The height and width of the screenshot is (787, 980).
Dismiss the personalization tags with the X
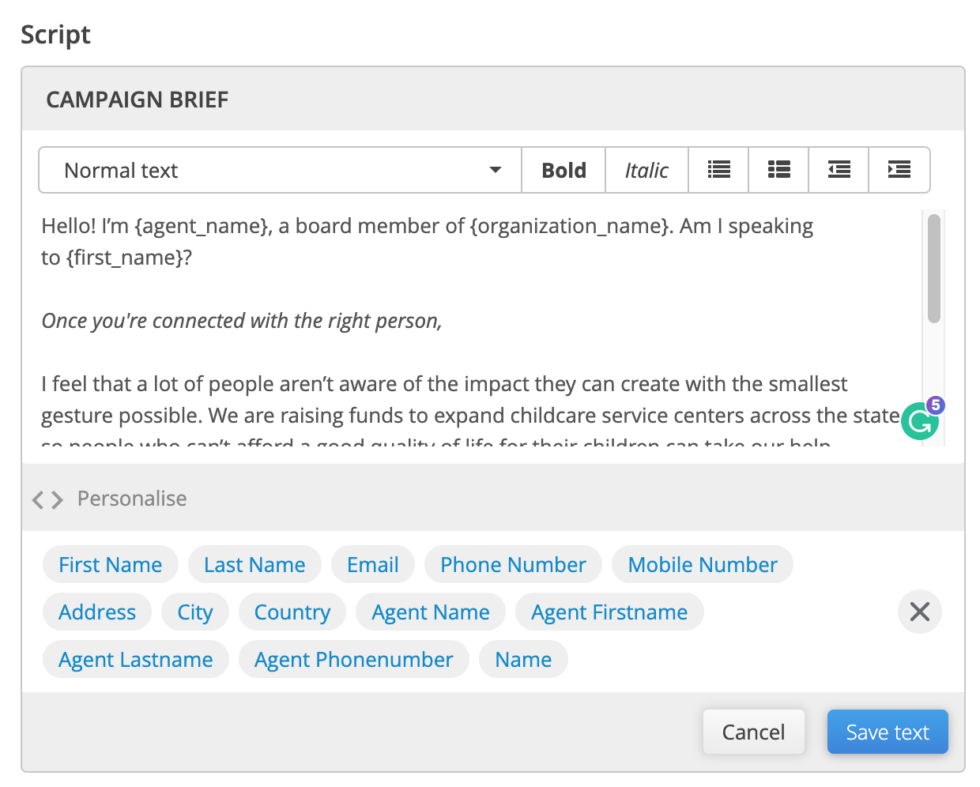[x=919, y=611]
